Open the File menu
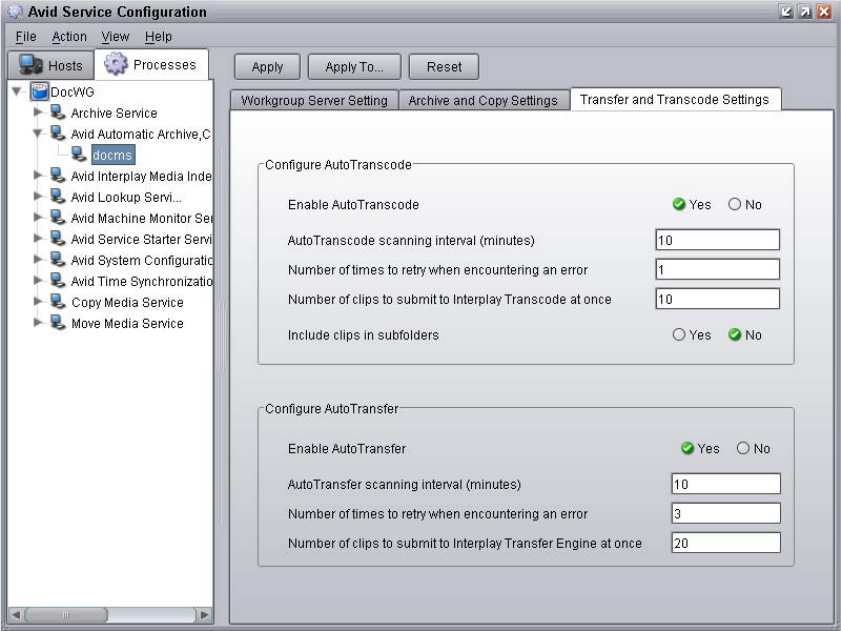 [26, 36]
